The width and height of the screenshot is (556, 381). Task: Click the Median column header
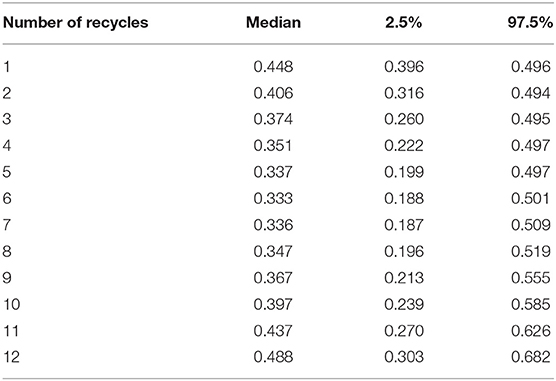click(x=273, y=23)
